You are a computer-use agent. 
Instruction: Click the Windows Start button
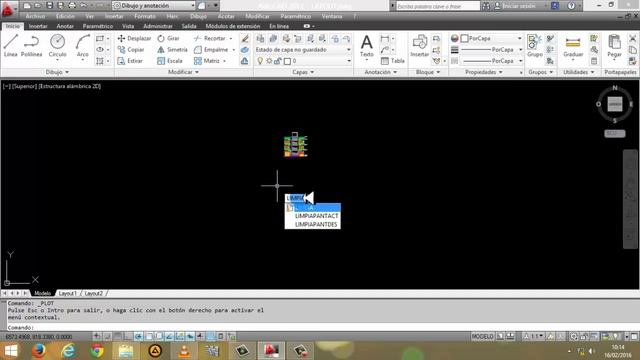point(11,351)
